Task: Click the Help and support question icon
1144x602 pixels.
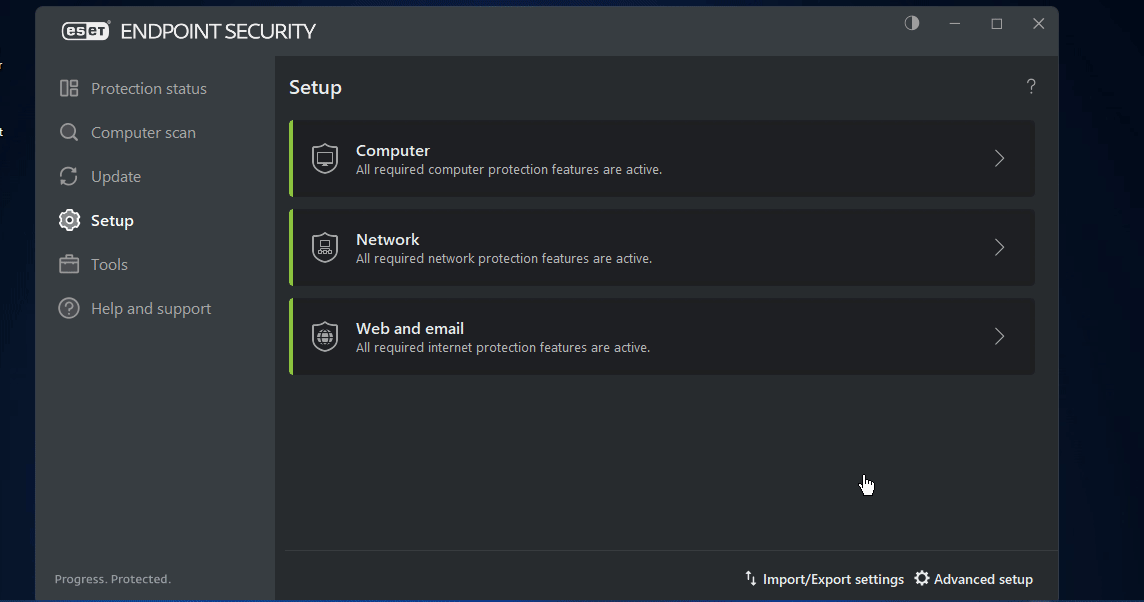Action: [x=69, y=308]
